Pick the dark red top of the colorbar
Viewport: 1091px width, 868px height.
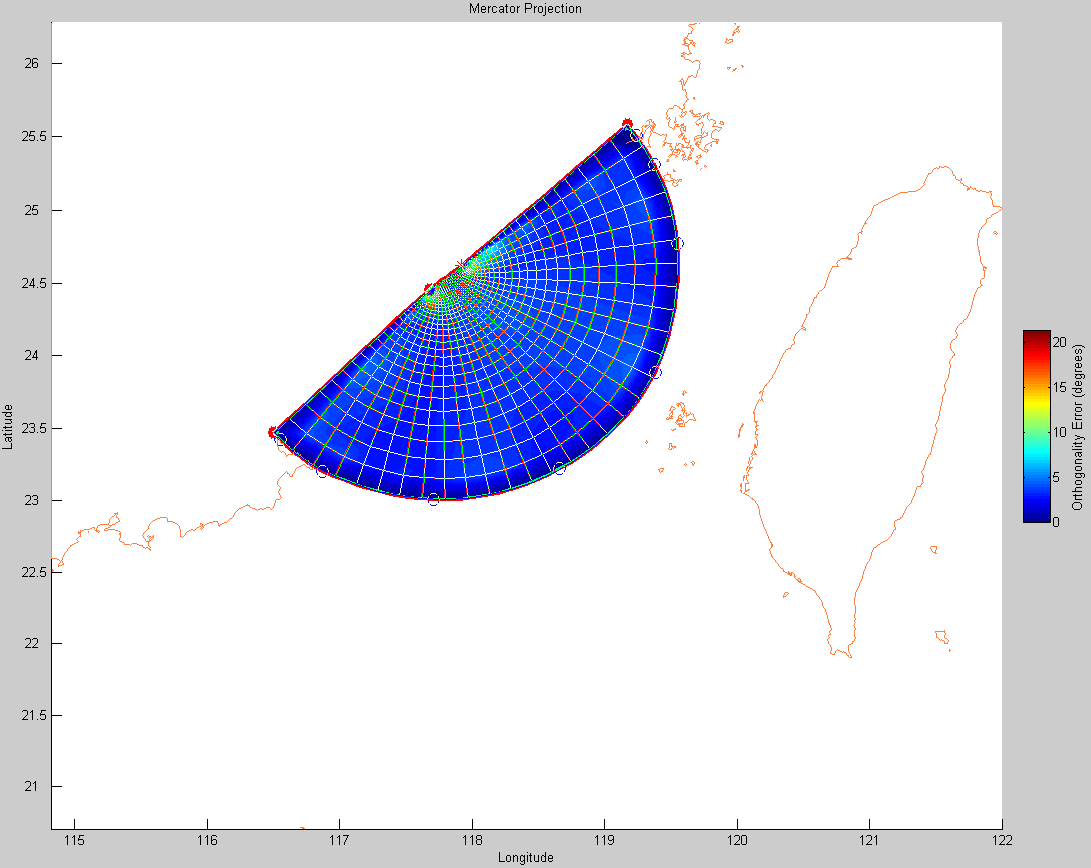pos(1035,335)
